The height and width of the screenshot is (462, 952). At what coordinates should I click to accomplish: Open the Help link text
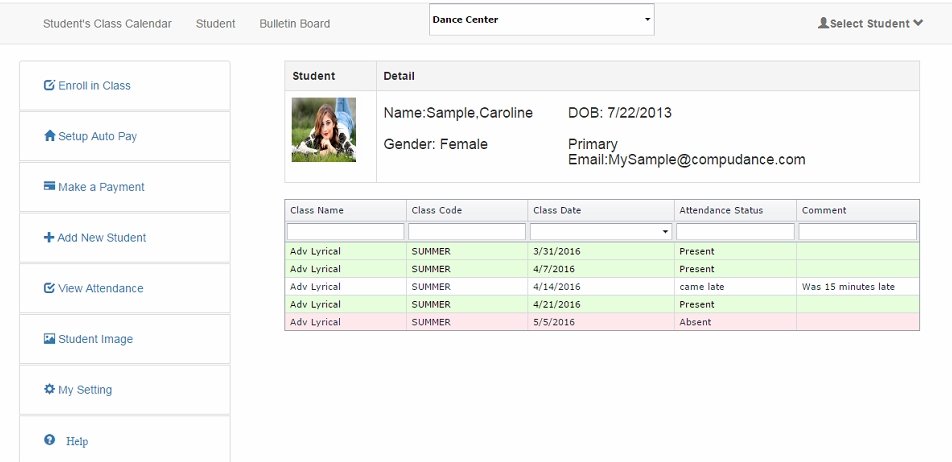coord(77,441)
